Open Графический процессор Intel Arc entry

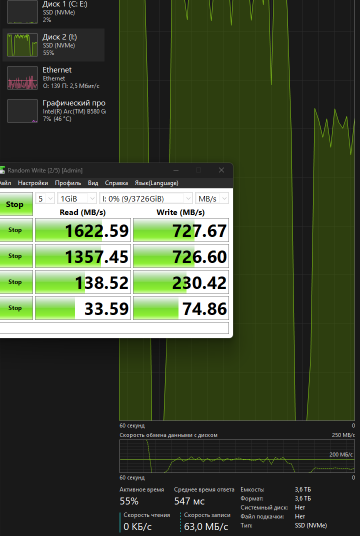[53, 111]
